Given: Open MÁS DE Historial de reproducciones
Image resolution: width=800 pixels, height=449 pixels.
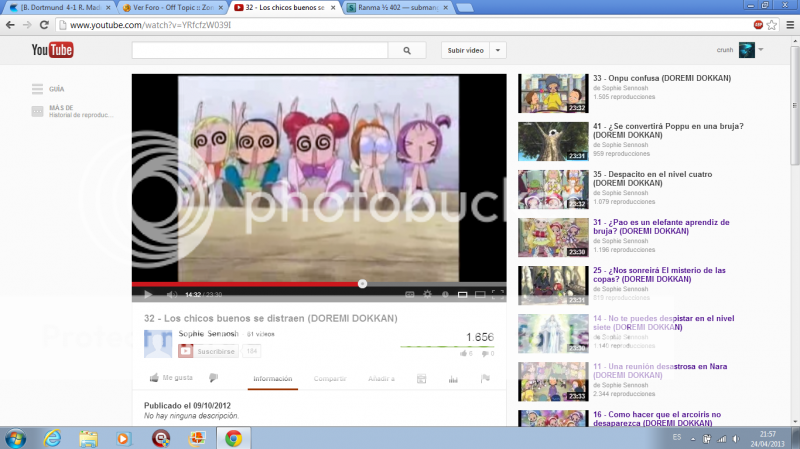Looking at the screenshot, I should 72,111.
